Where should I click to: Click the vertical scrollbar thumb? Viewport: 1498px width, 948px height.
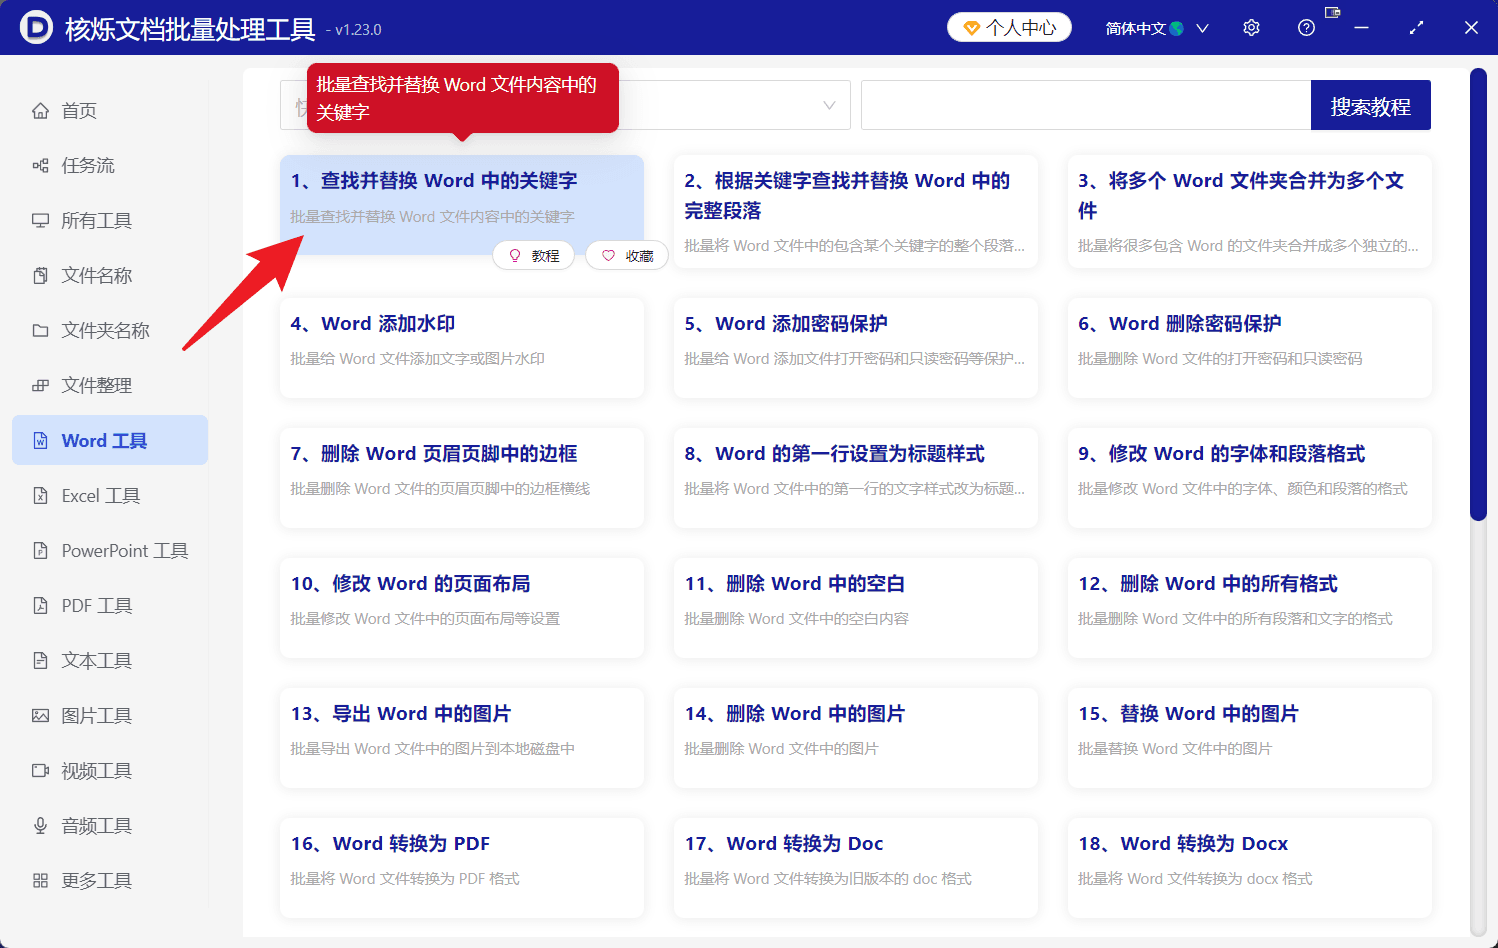[x=1478, y=295]
